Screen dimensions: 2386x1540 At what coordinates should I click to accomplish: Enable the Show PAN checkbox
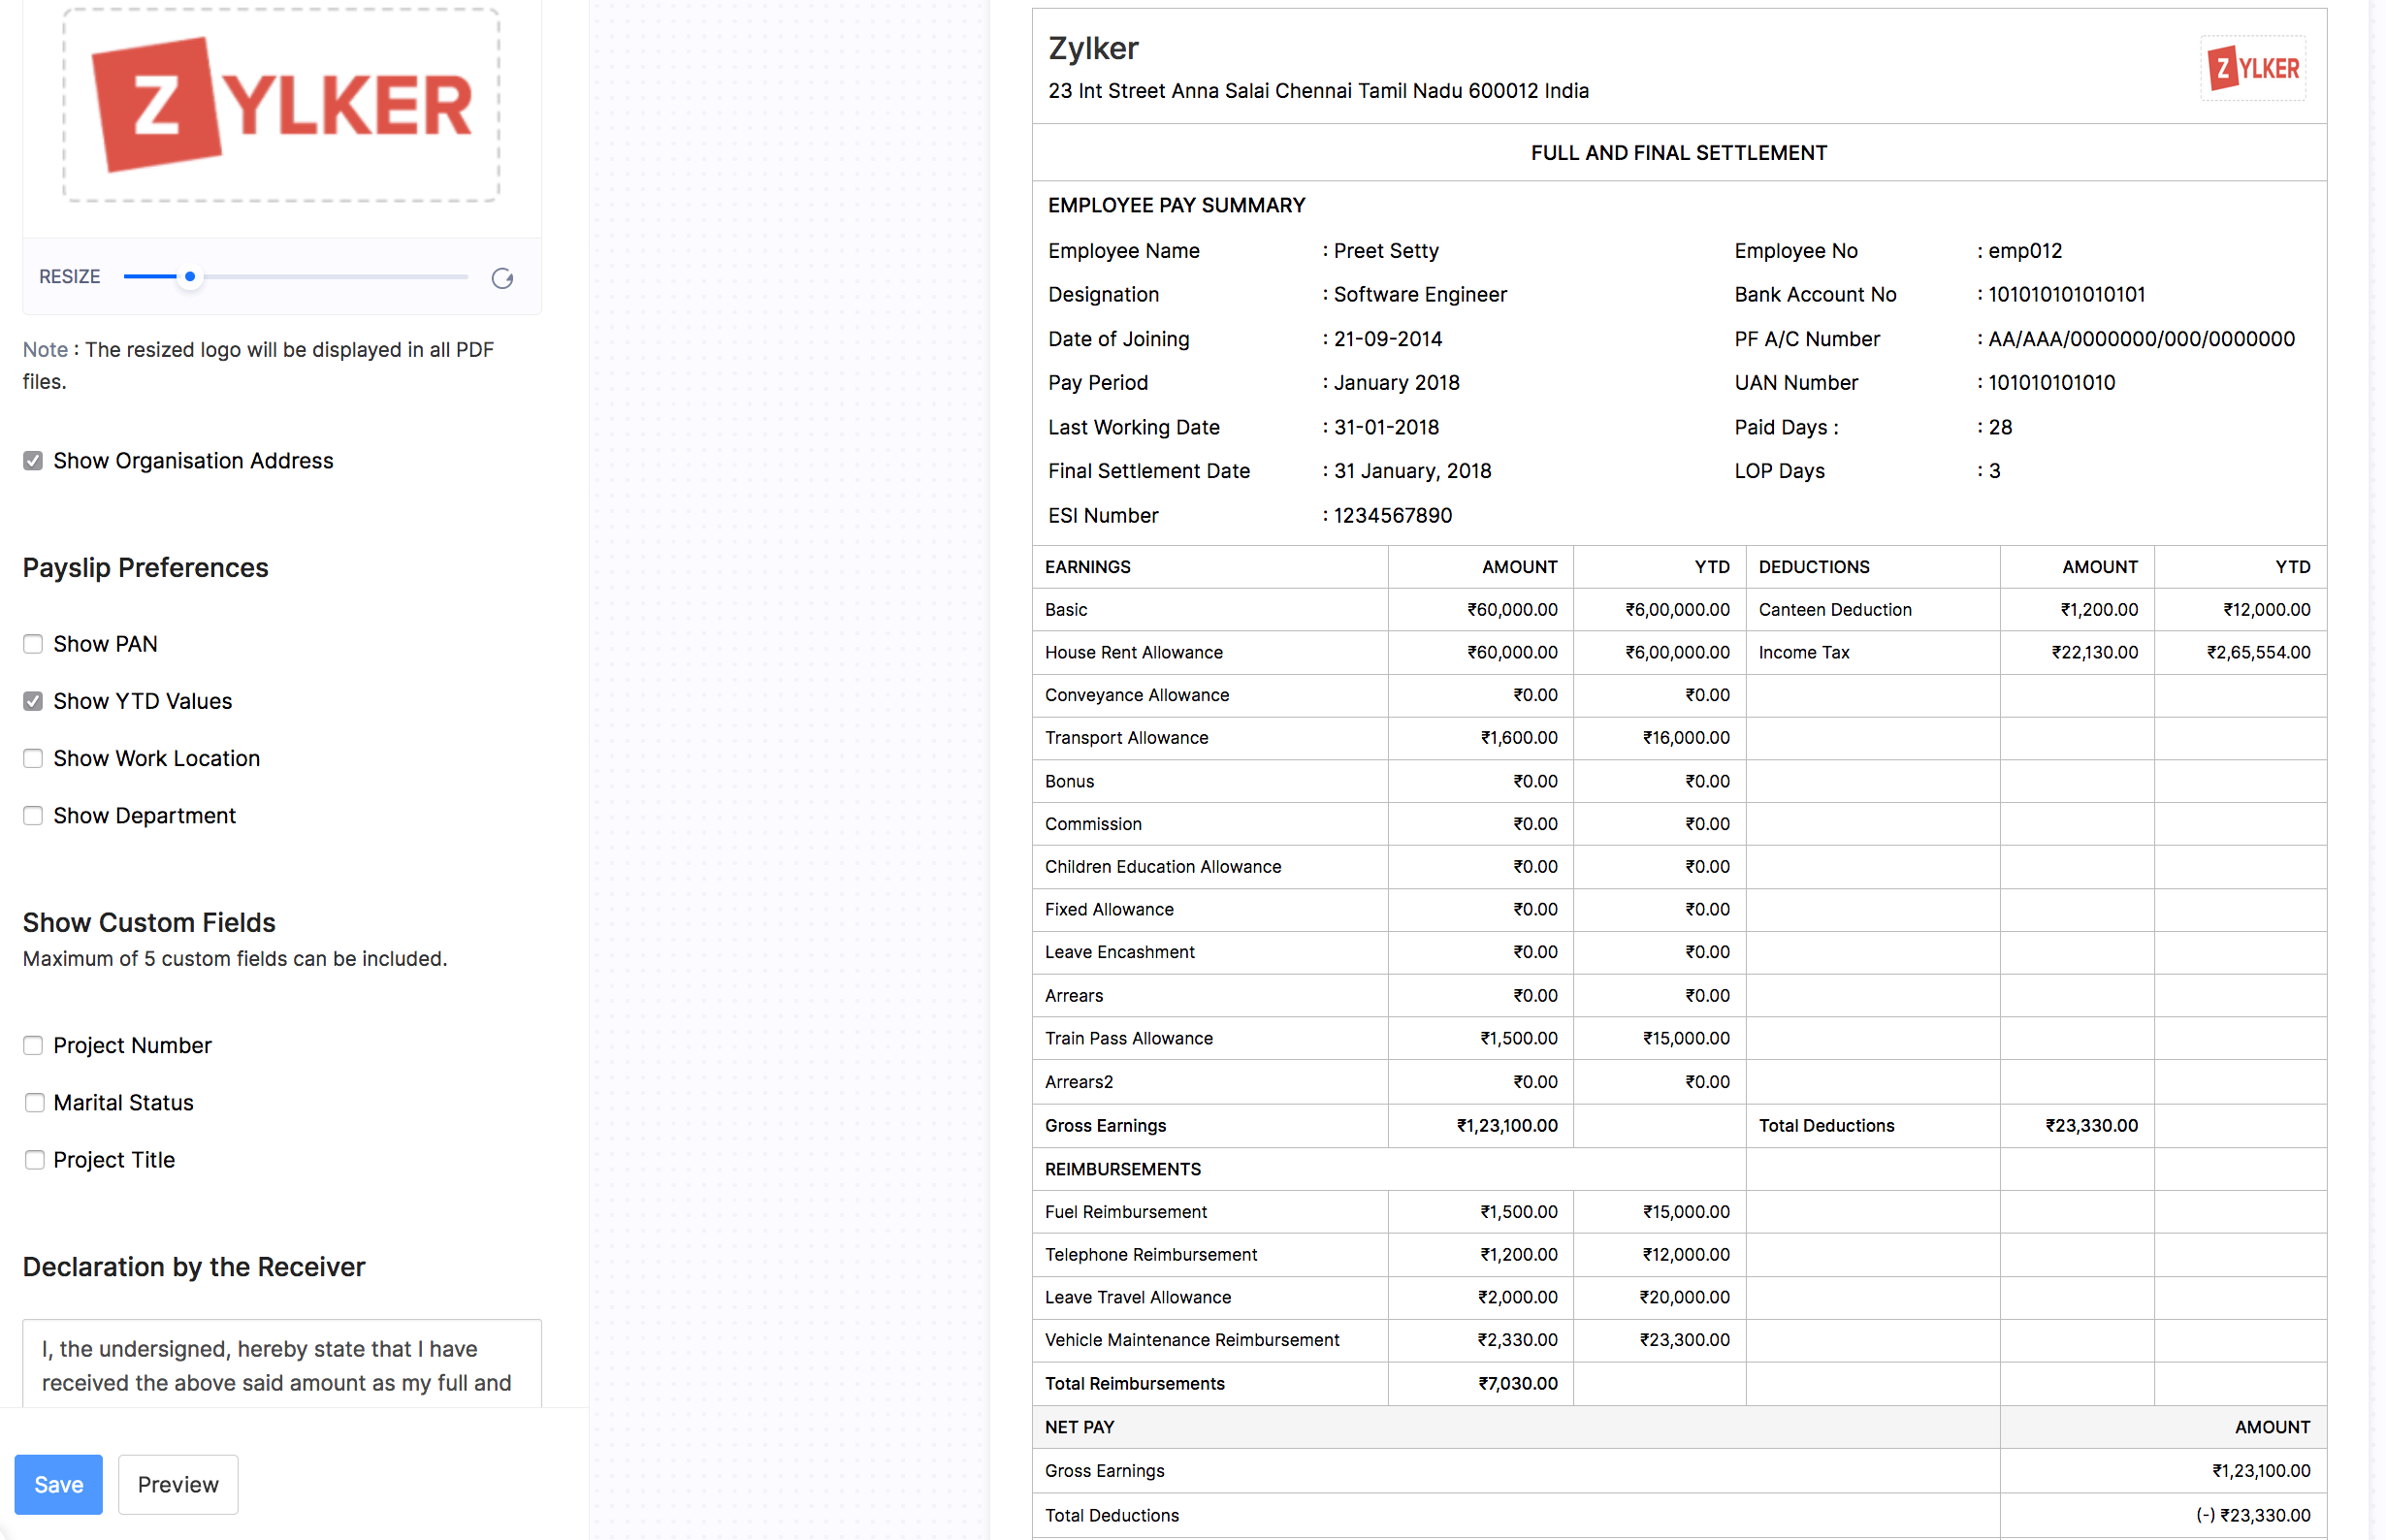point(33,644)
